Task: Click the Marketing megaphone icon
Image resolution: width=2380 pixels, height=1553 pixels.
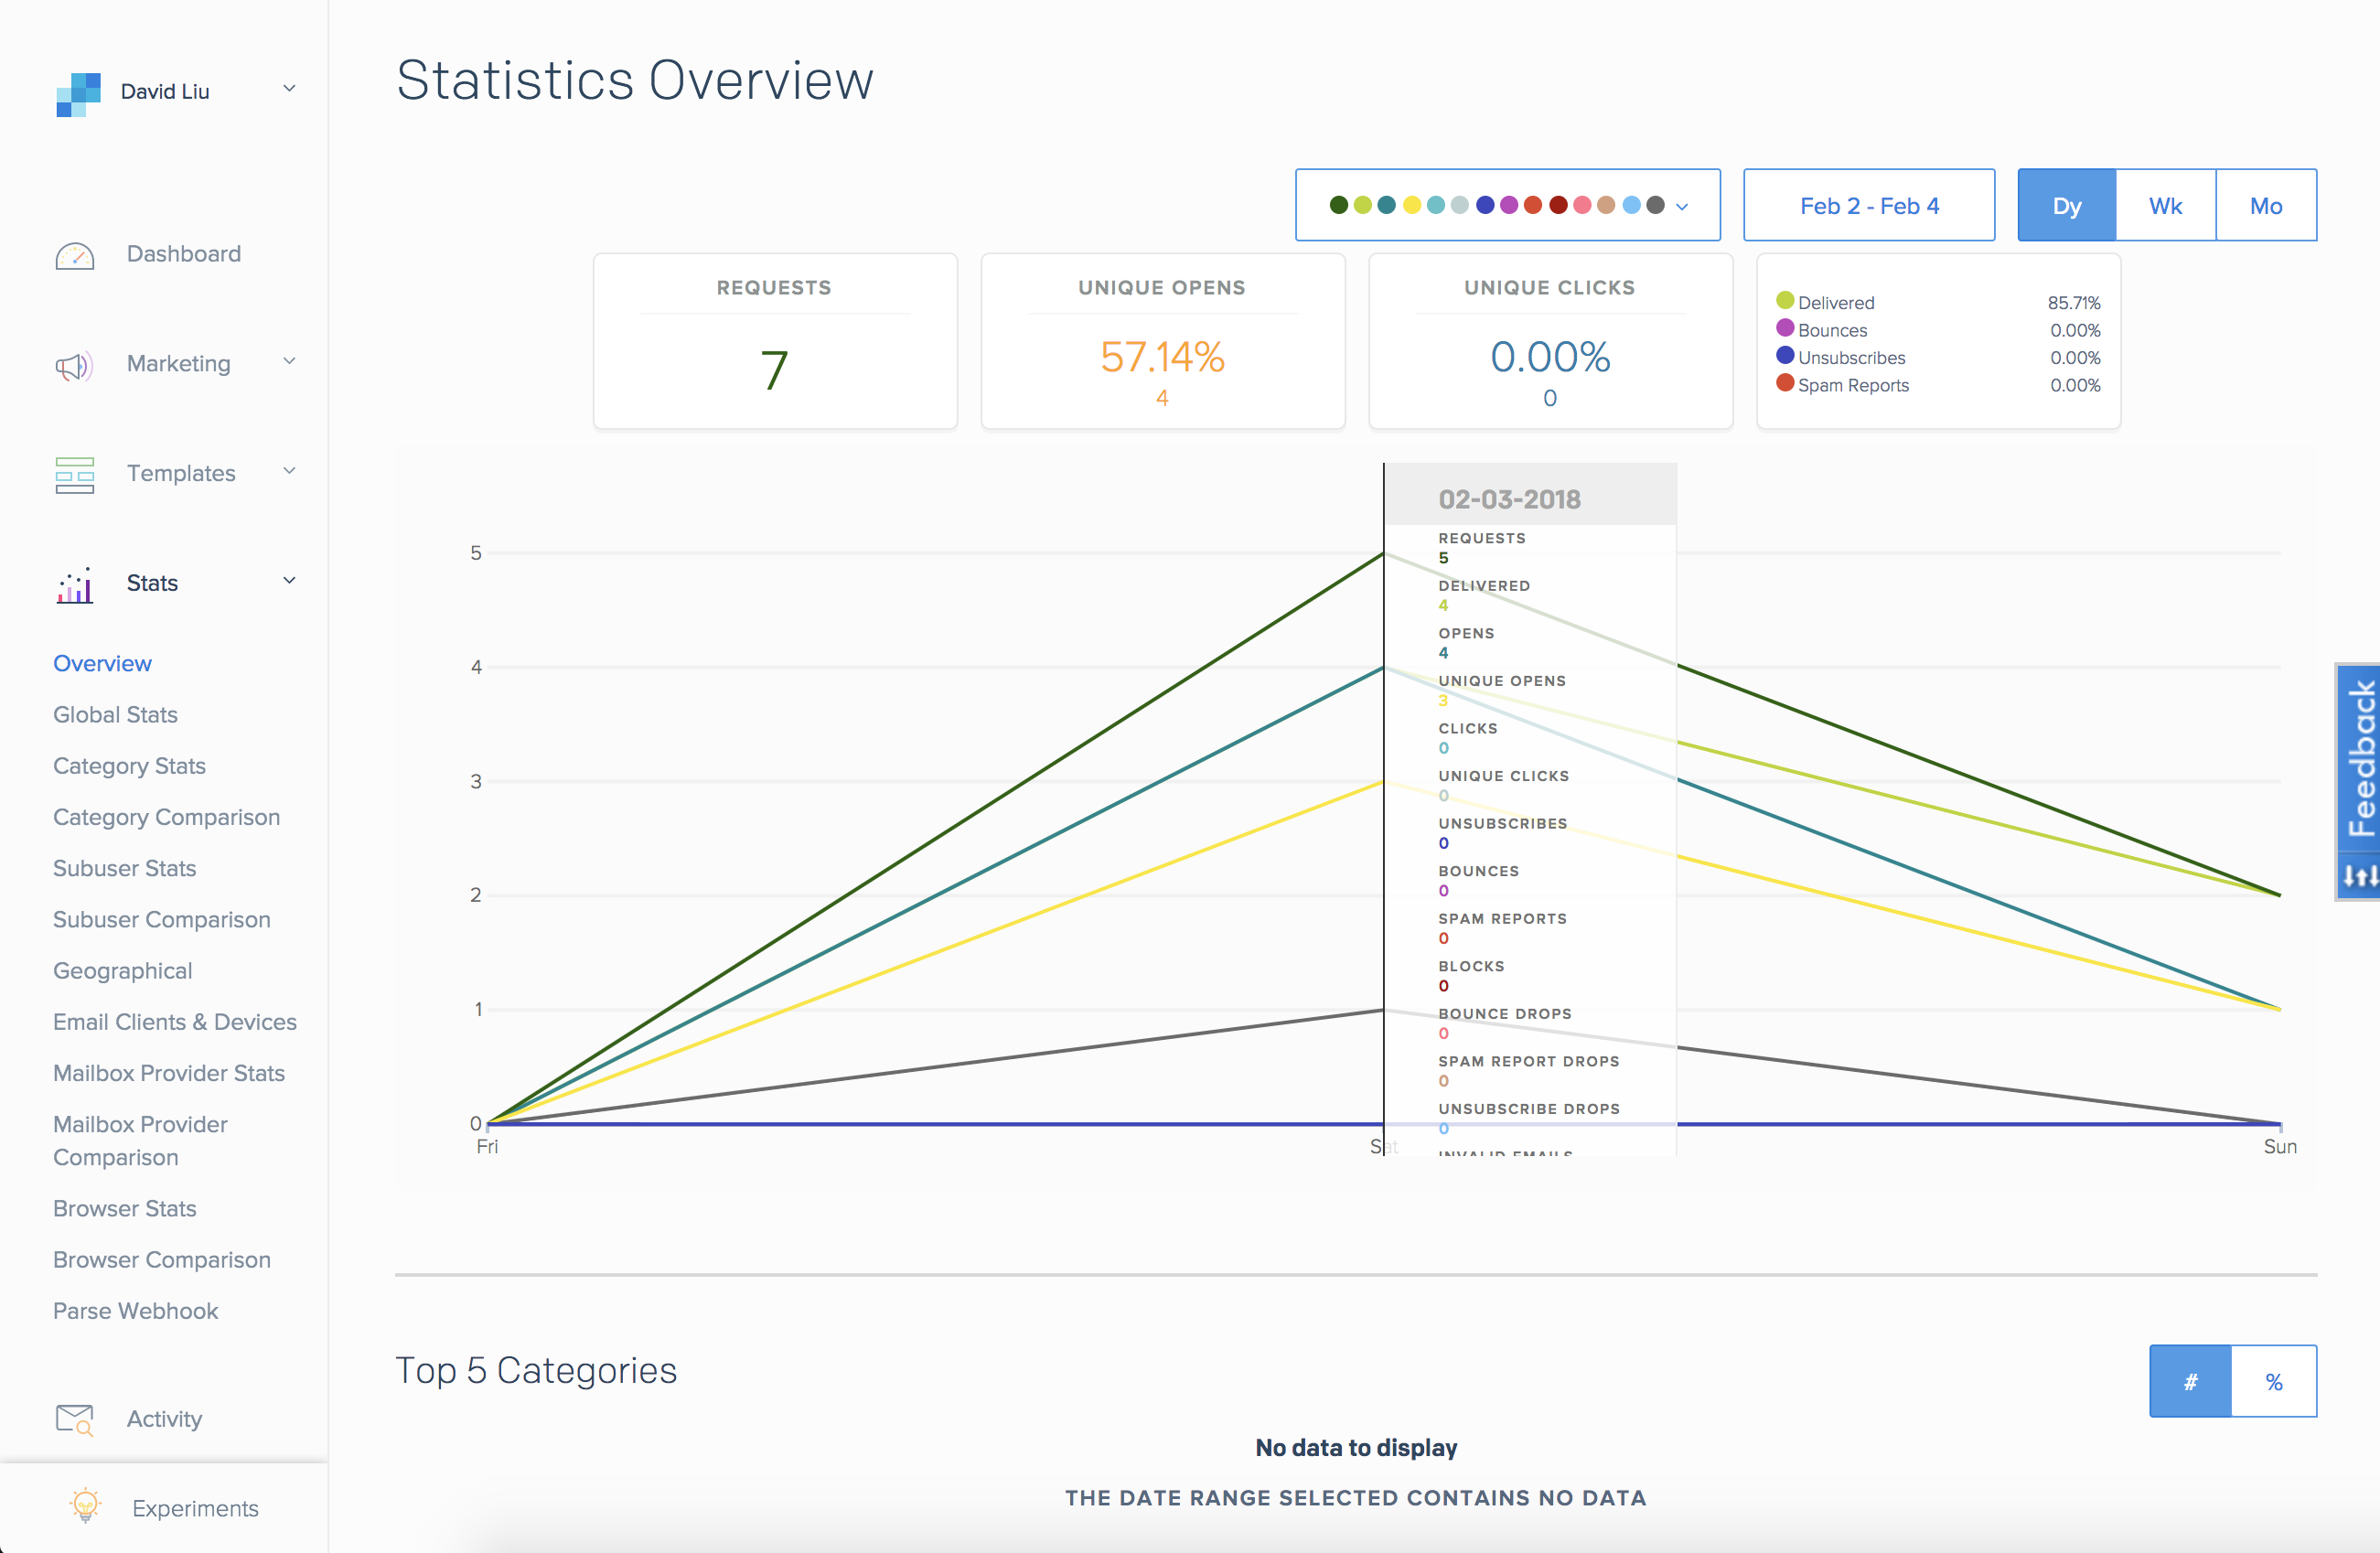Action: 75,366
